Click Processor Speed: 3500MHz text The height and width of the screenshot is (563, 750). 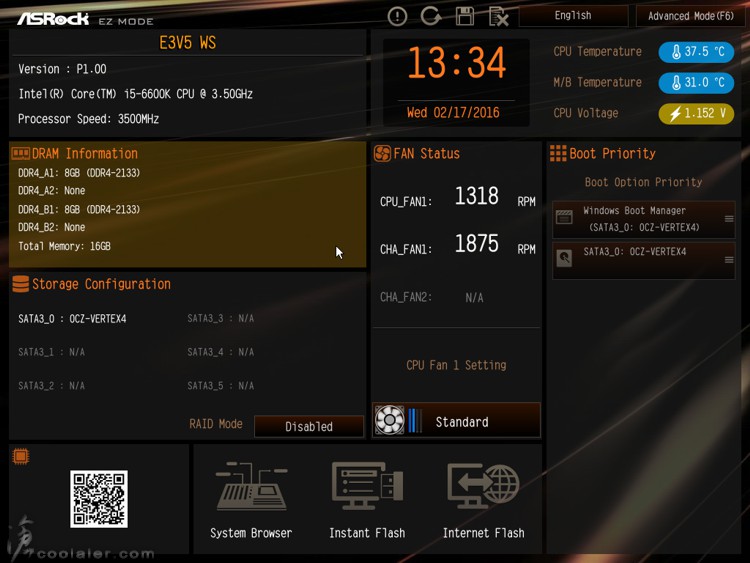coord(88,119)
